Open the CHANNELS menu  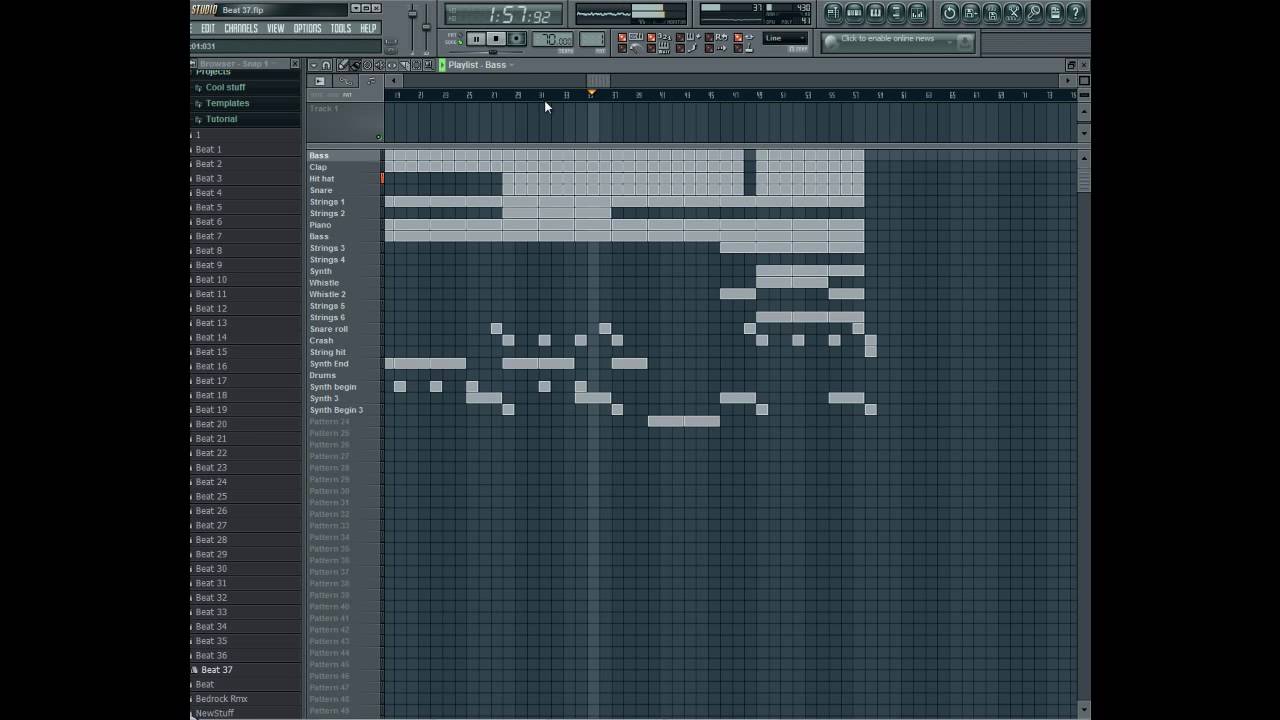241,28
